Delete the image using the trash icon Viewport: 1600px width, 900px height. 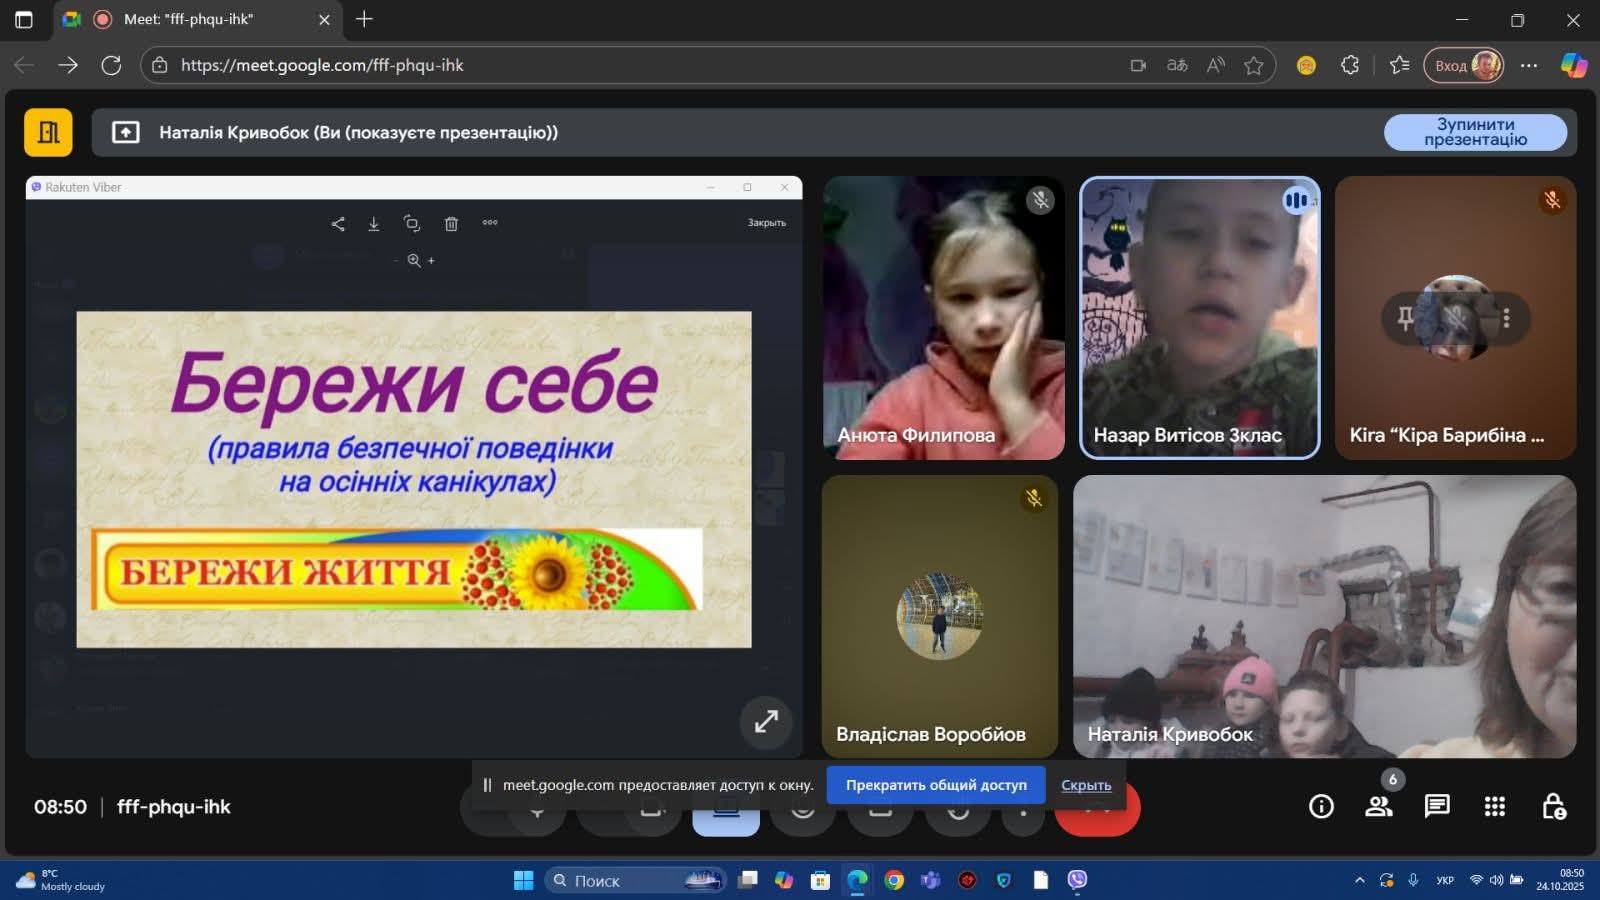[451, 224]
